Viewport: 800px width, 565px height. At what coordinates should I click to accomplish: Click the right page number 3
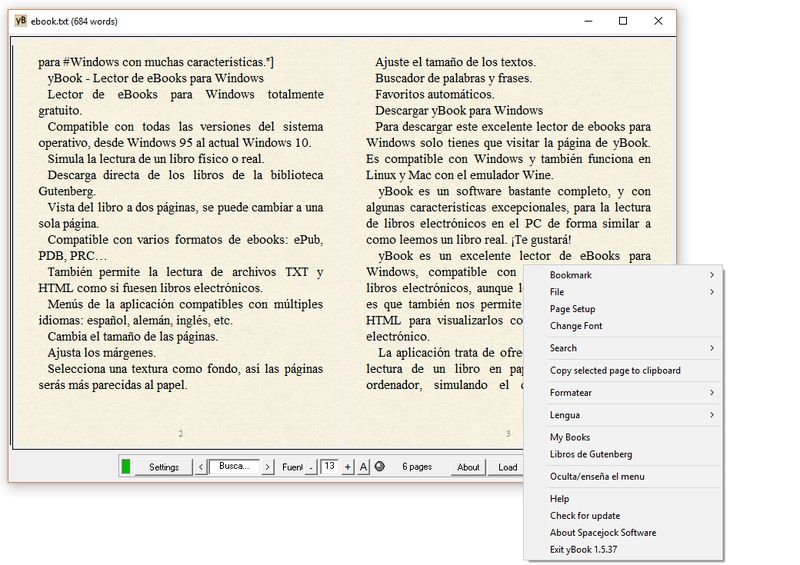click(x=508, y=433)
